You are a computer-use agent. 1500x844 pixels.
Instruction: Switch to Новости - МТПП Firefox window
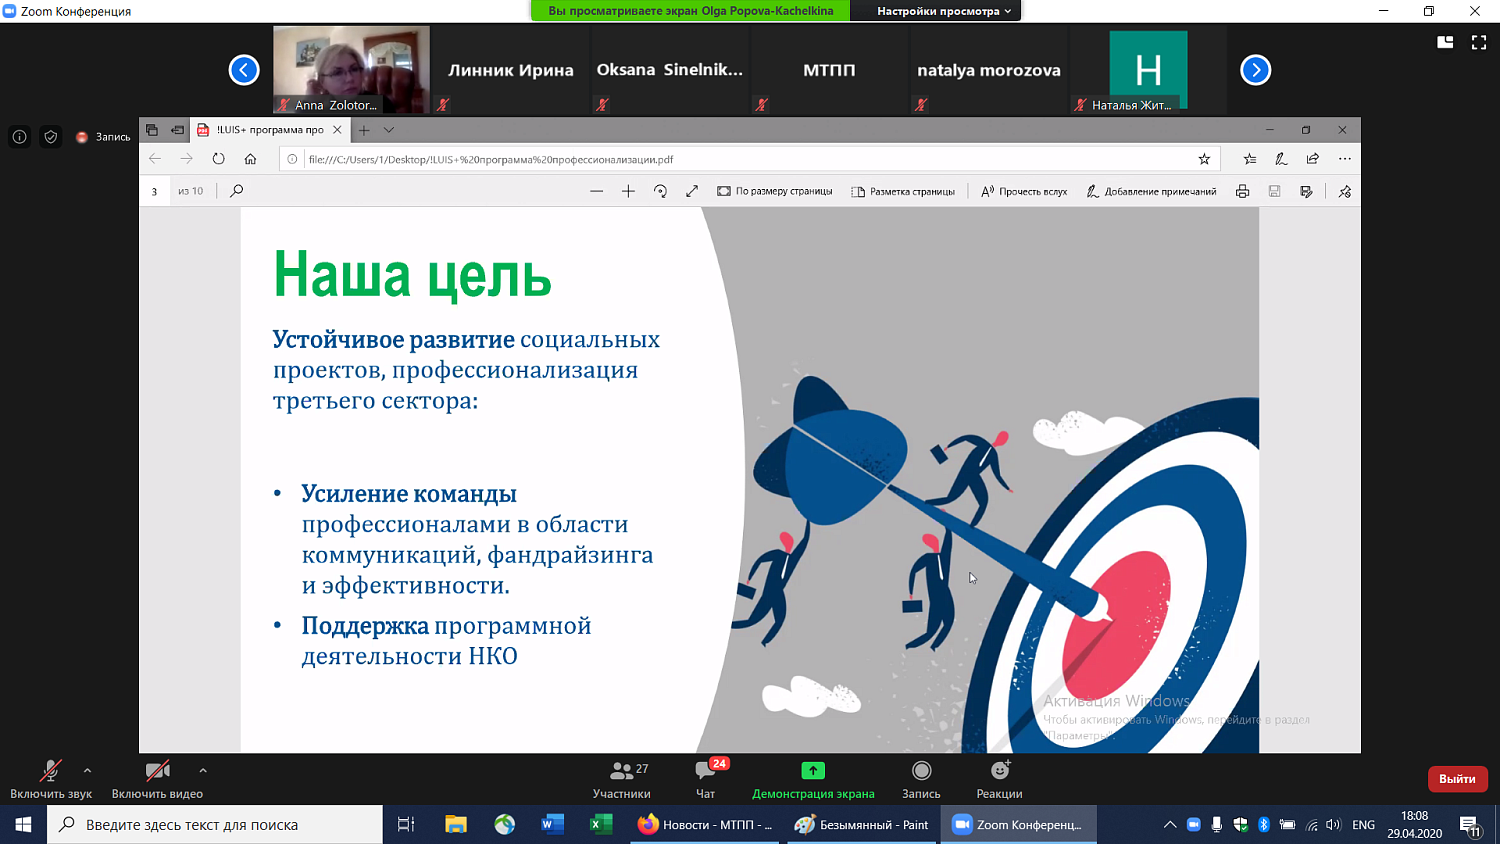click(706, 825)
